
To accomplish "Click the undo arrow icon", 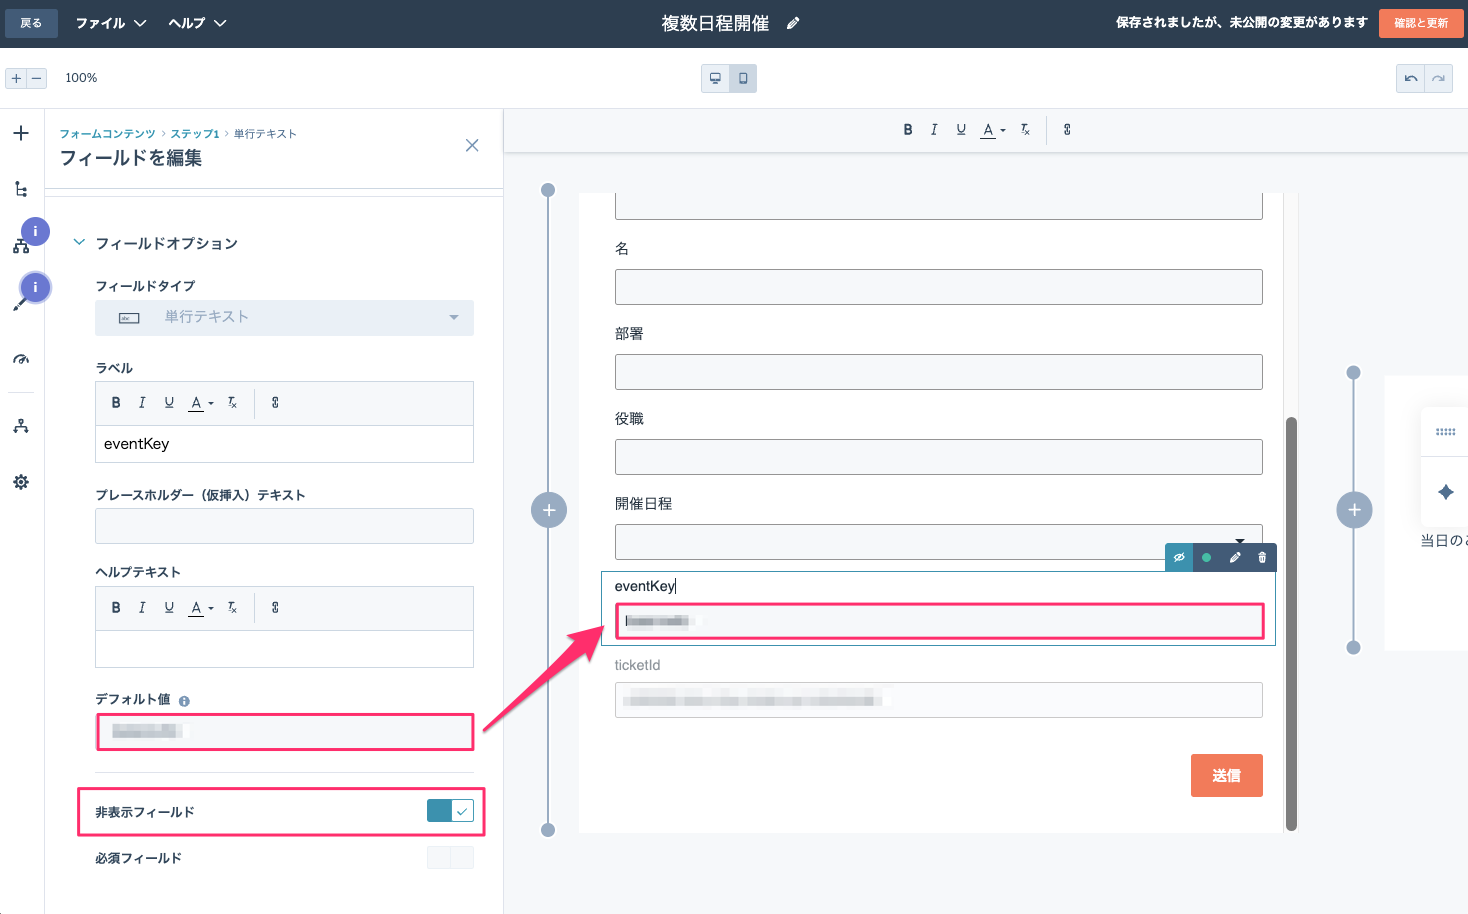I will point(1411,78).
